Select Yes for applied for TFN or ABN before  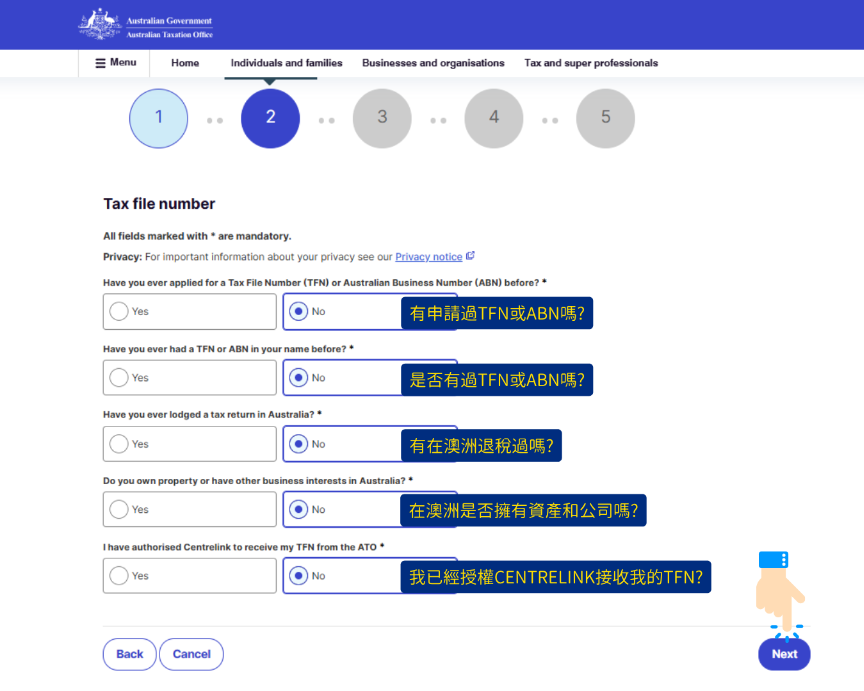coord(117,311)
